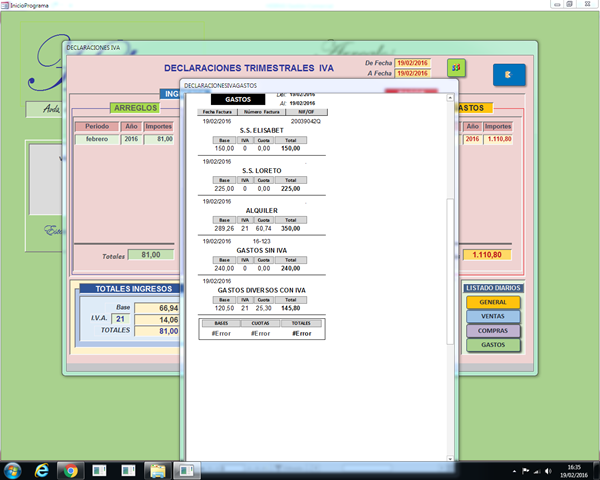Open the file explorer folder taskbar icon
Image resolution: width=600 pixels, height=480 pixels.
coord(157,470)
